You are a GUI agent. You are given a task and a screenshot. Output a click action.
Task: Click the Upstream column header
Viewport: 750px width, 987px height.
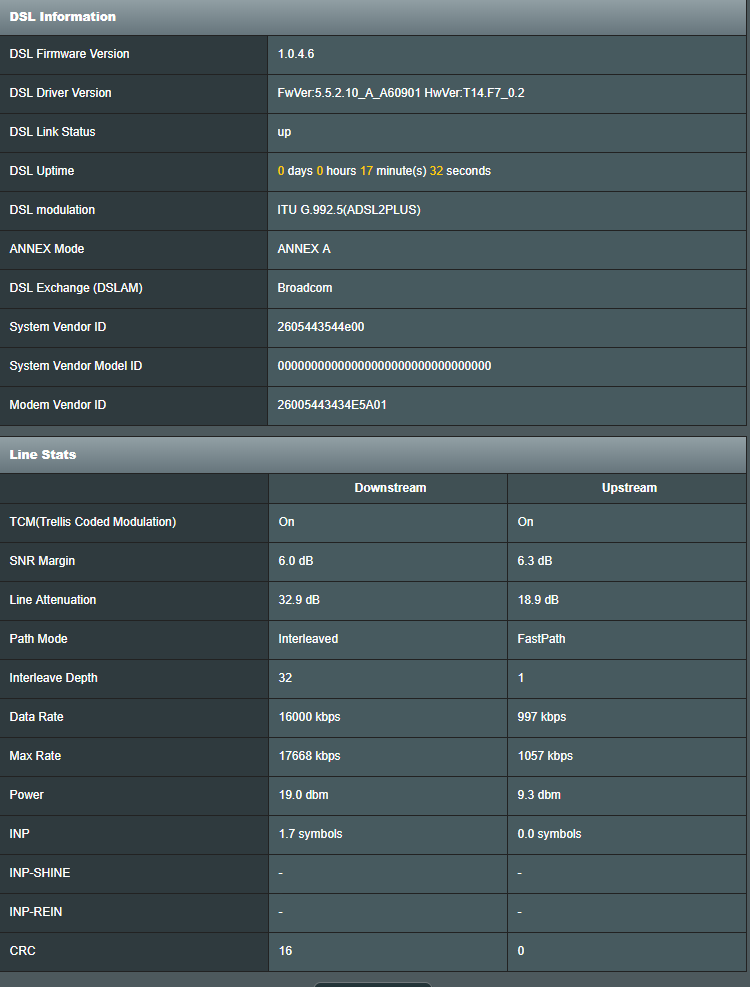[629, 488]
